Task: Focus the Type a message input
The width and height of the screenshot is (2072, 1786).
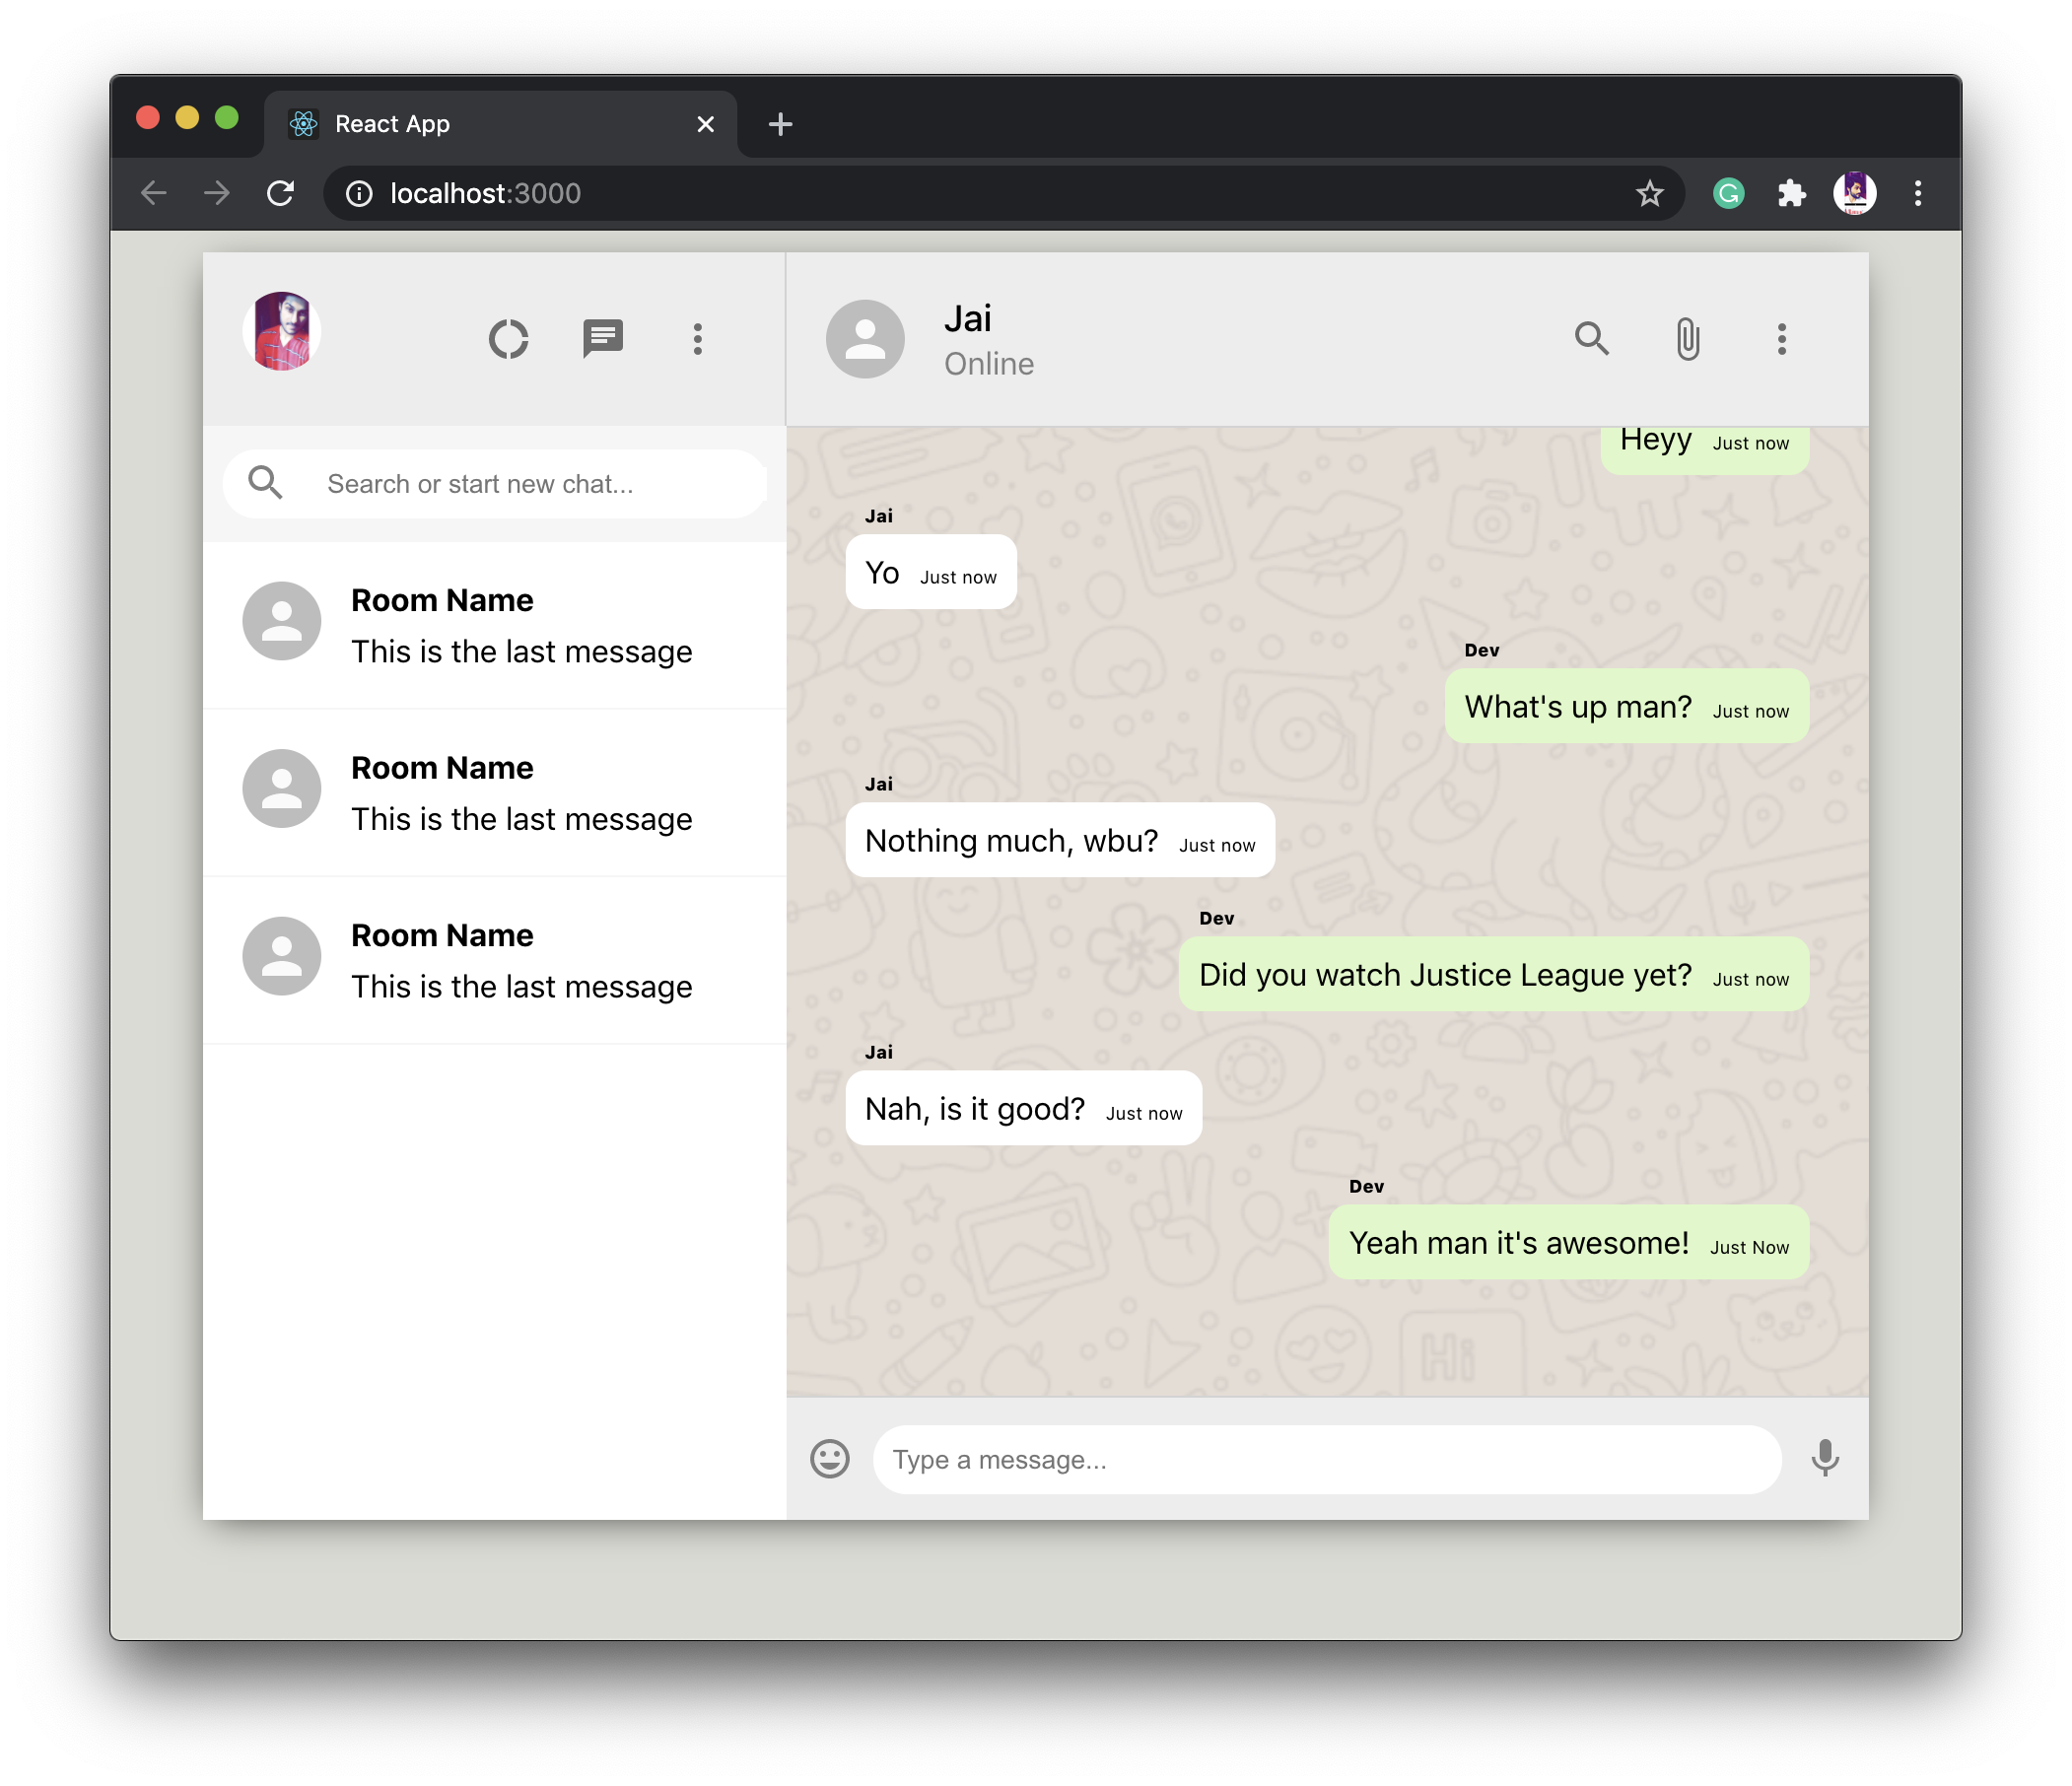Action: (1325, 1459)
